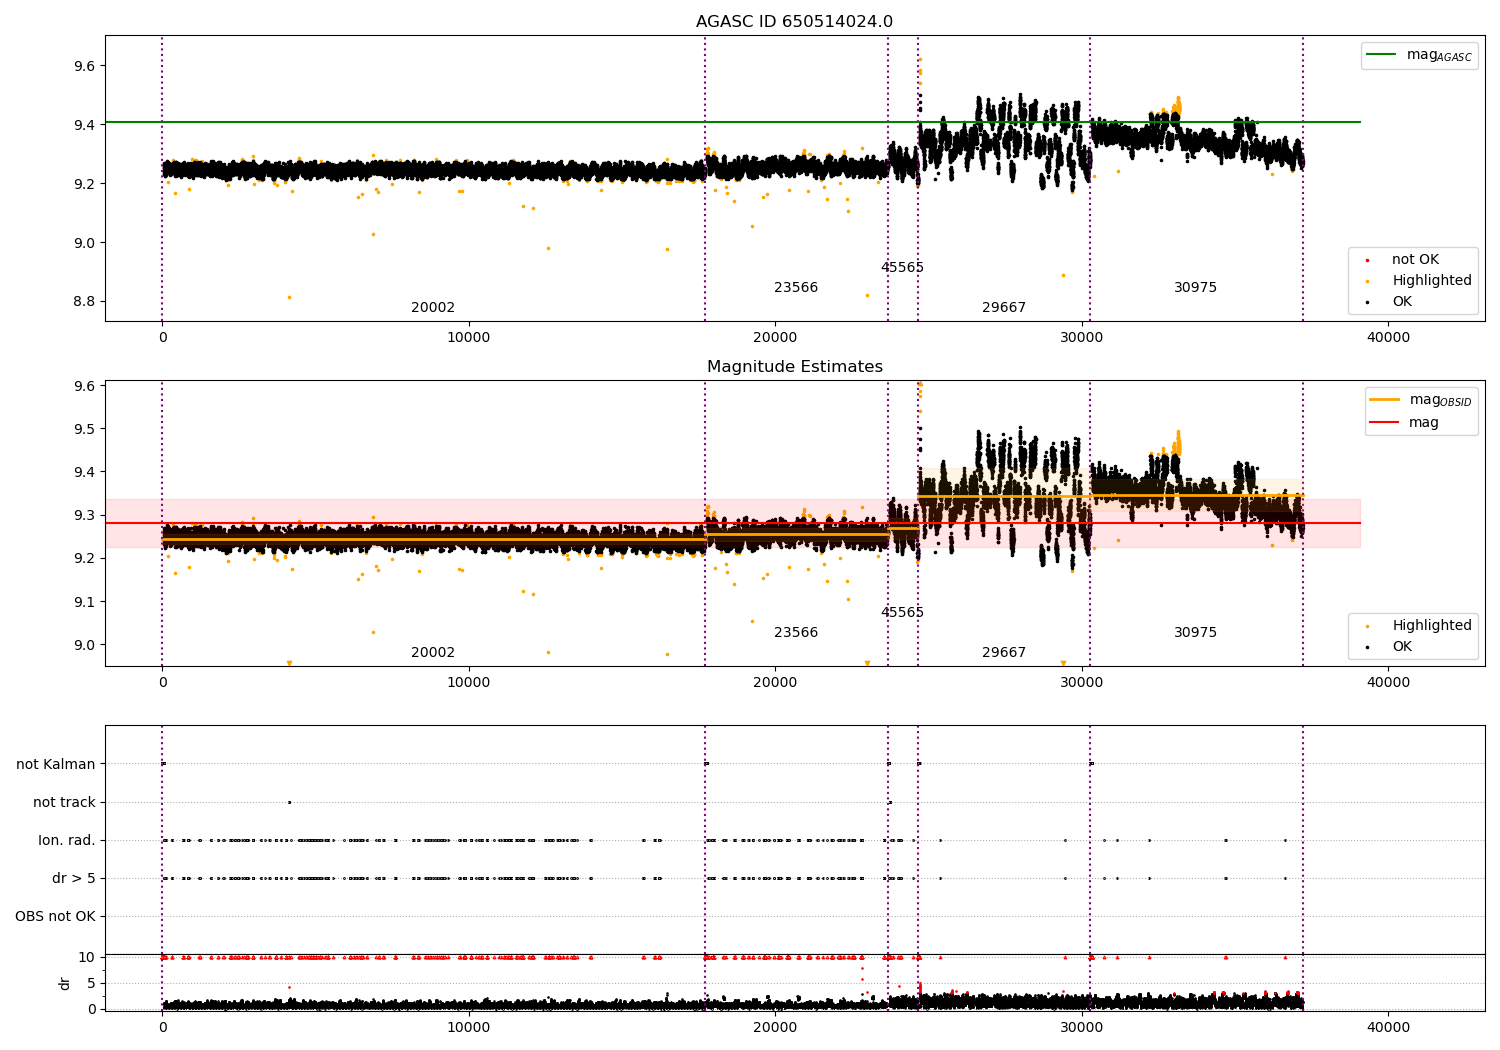This screenshot has width=1500, height=1050.
Task: Select the "not track" axis label
Action: [64, 802]
